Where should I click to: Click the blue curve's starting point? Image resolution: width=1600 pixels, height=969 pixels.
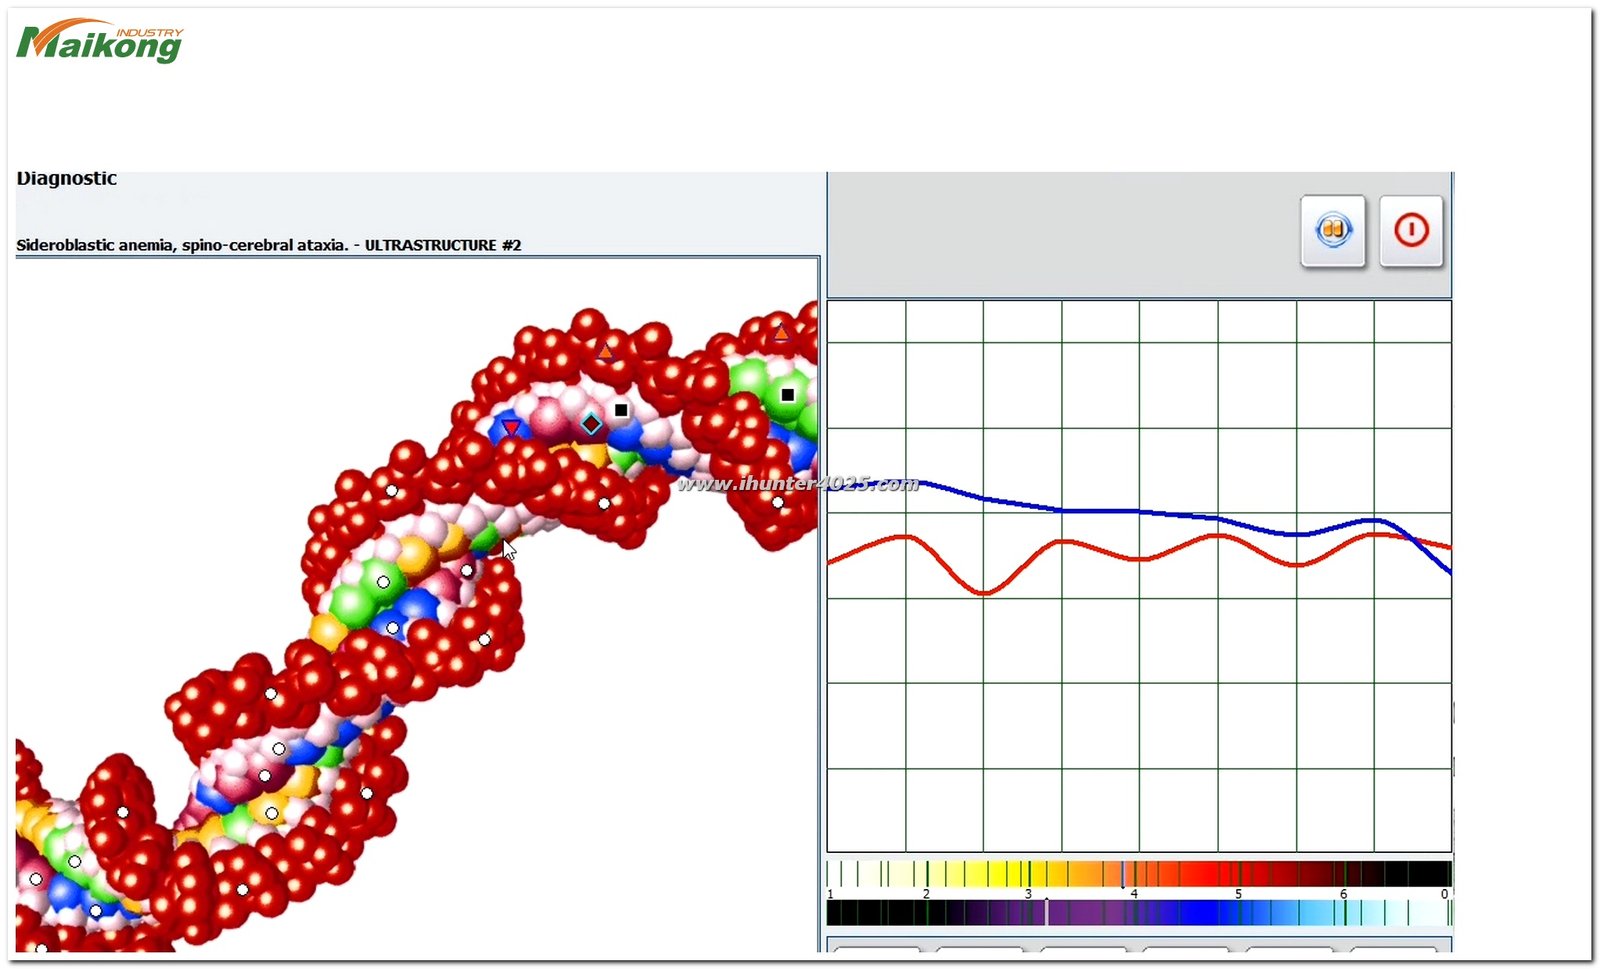(x=922, y=483)
